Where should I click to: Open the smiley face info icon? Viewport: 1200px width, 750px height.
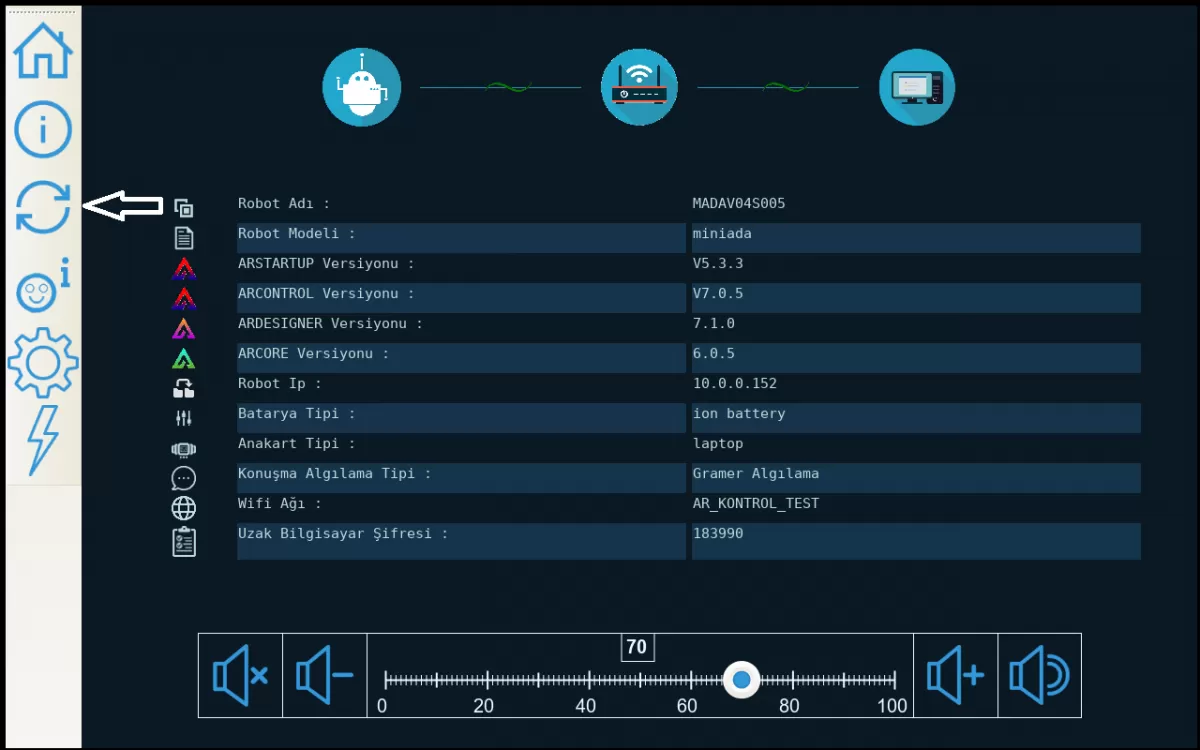point(43,289)
